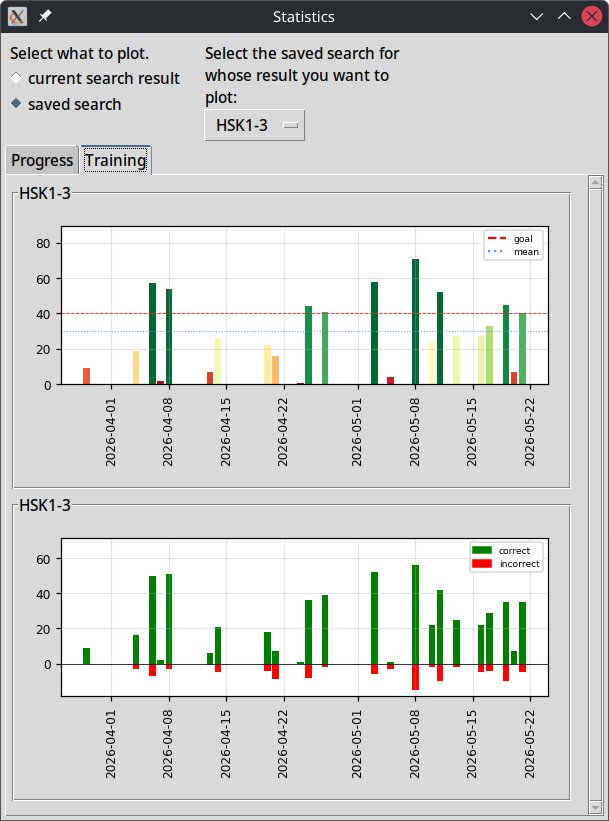Click the 'correct' legend entry
Screen dimensions: 609x821
[501, 550]
